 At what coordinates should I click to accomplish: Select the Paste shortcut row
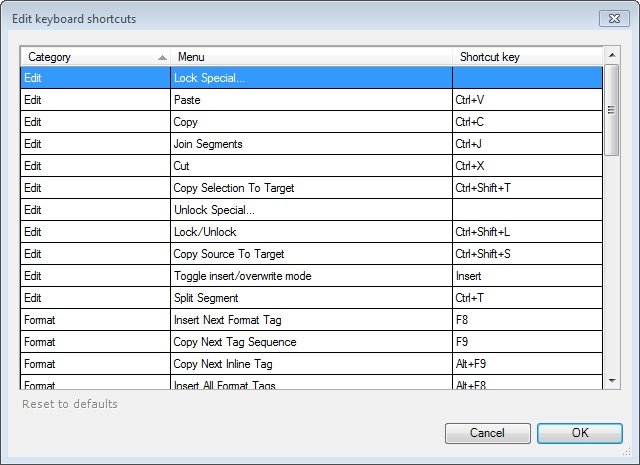[x=311, y=100]
